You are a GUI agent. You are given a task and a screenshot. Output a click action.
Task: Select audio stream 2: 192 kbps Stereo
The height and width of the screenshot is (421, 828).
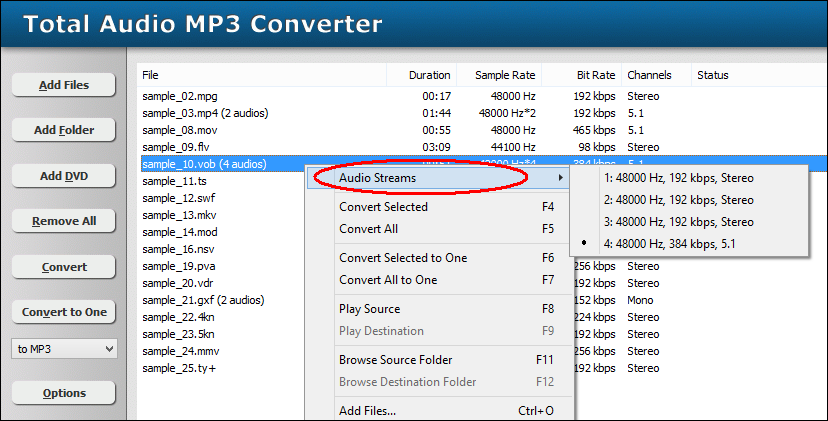pos(689,200)
